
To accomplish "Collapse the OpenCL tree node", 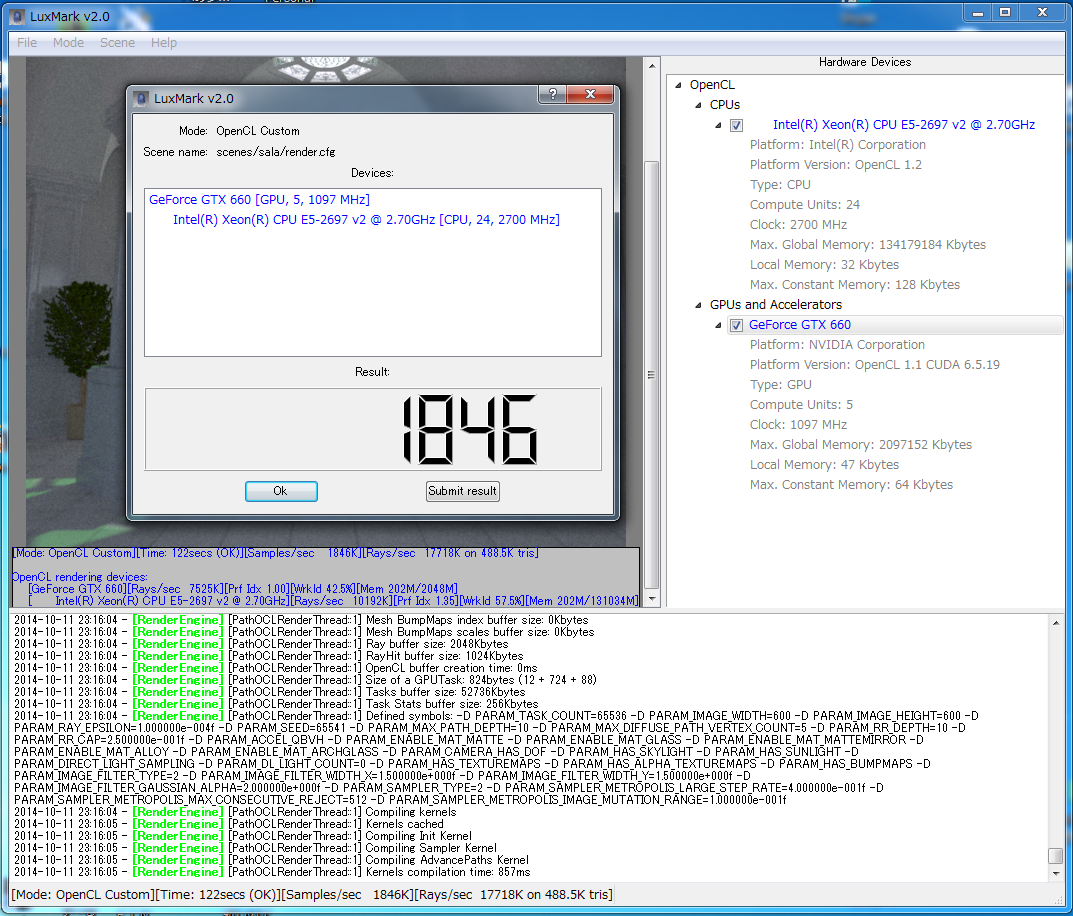I will (680, 85).
